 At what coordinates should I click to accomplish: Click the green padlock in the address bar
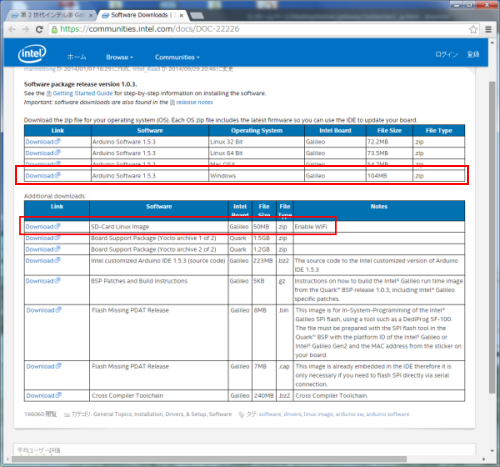tap(54, 29)
